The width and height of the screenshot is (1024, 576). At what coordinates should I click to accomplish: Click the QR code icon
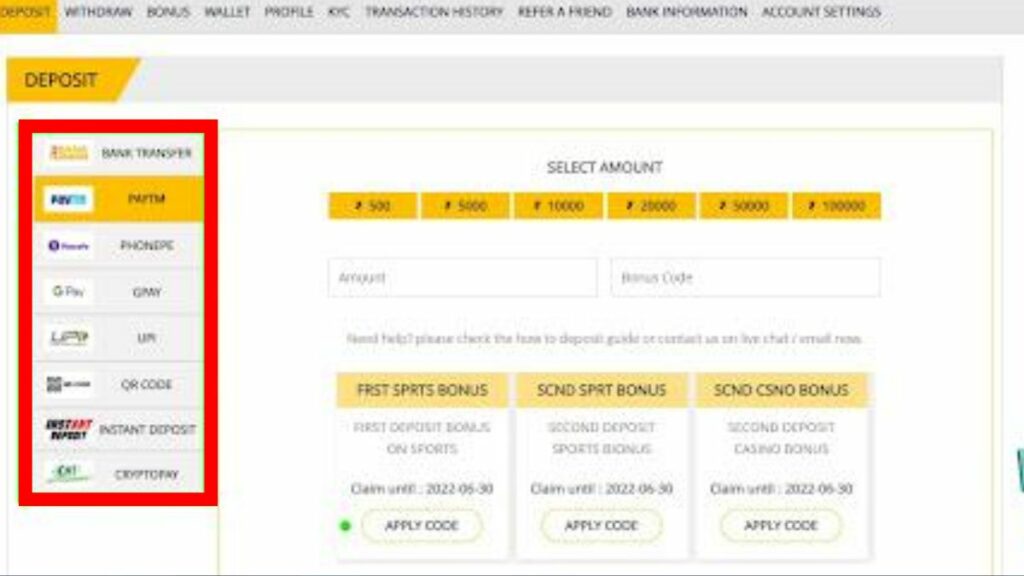click(69, 384)
